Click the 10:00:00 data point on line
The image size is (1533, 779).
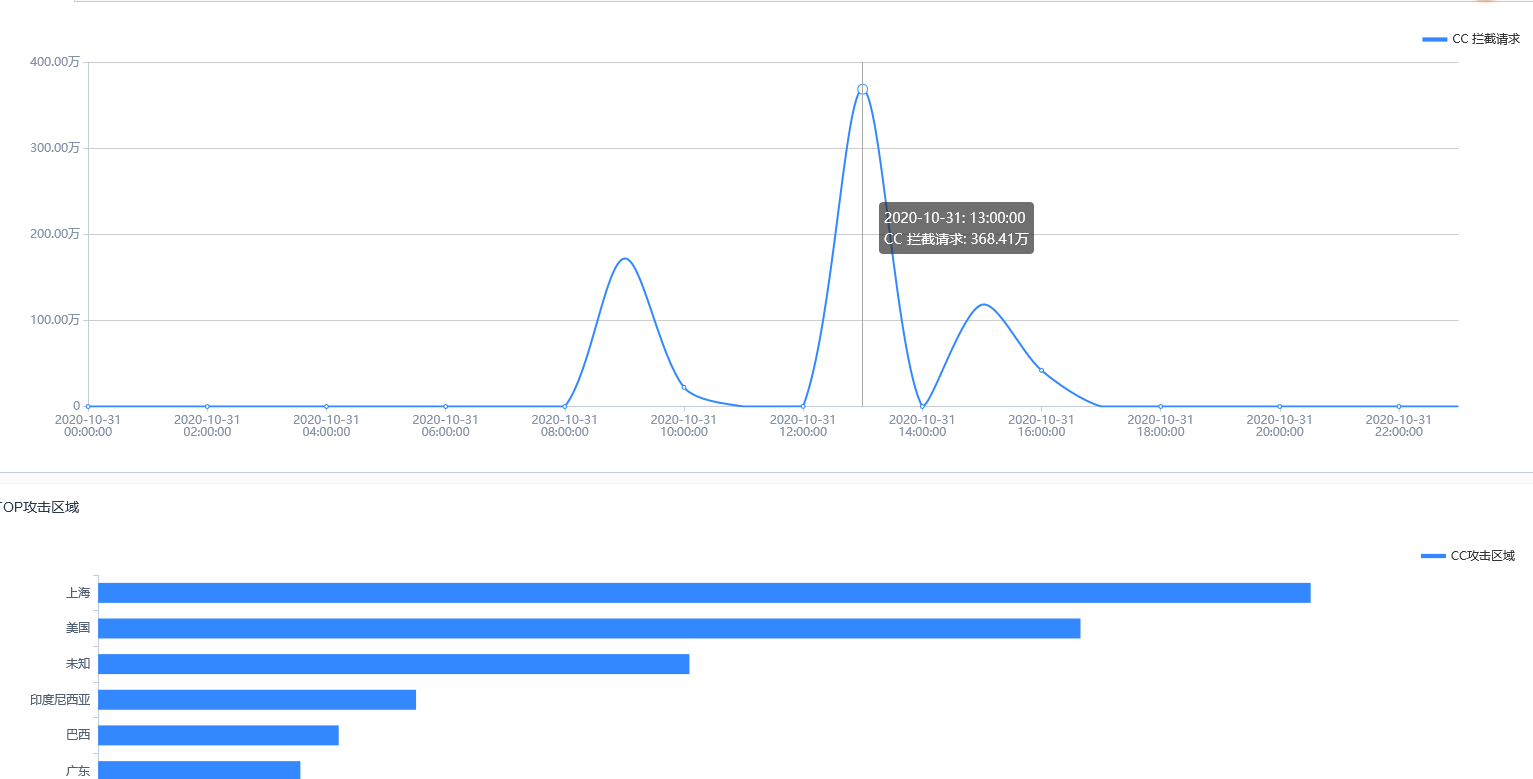pyautogui.click(x=684, y=388)
